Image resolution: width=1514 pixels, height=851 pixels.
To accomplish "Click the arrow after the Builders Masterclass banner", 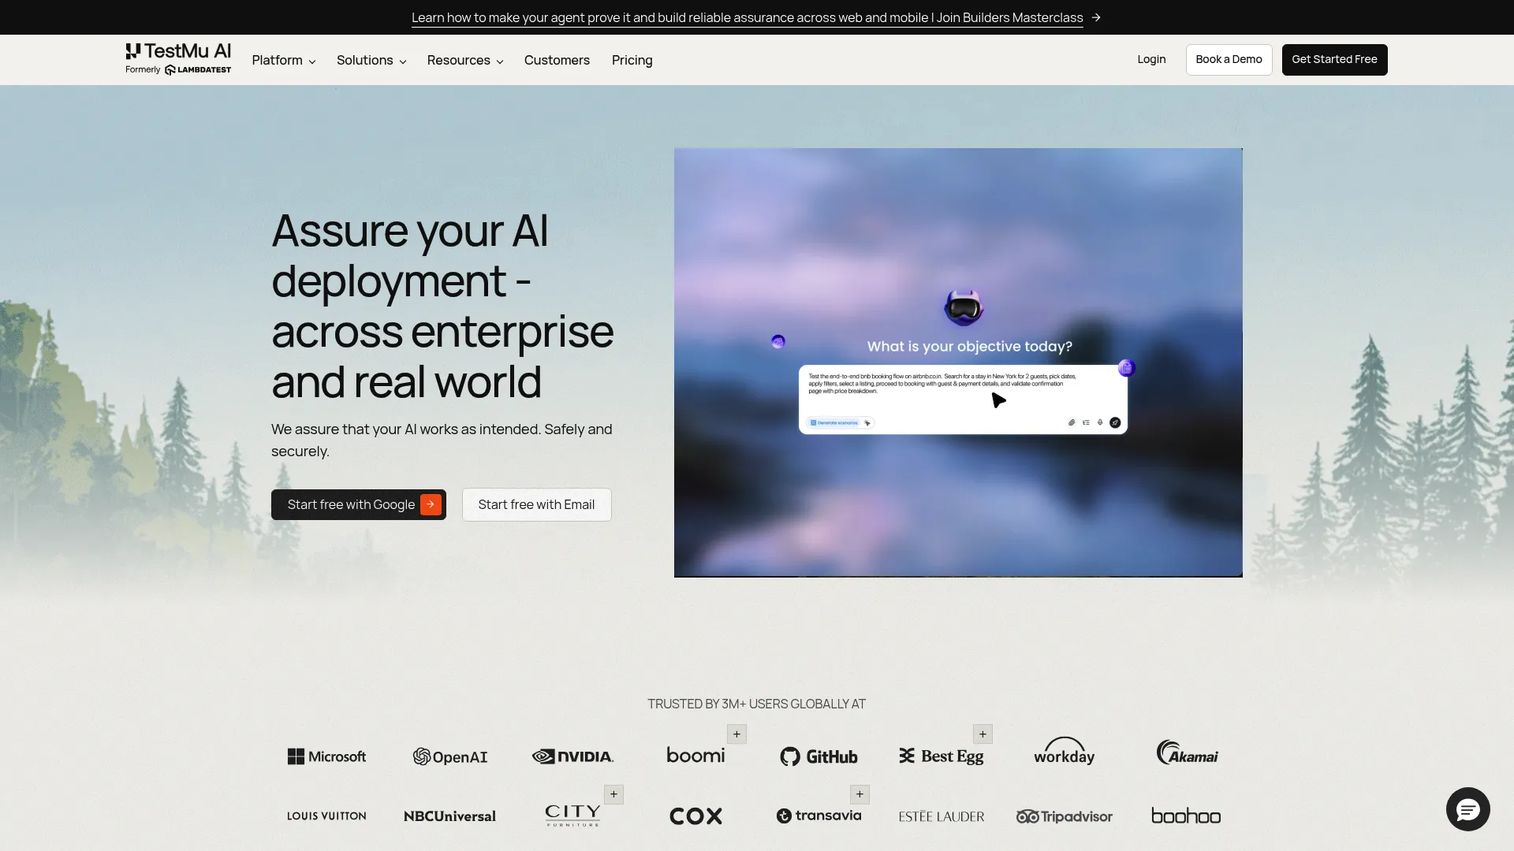I will click(1096, 17).
